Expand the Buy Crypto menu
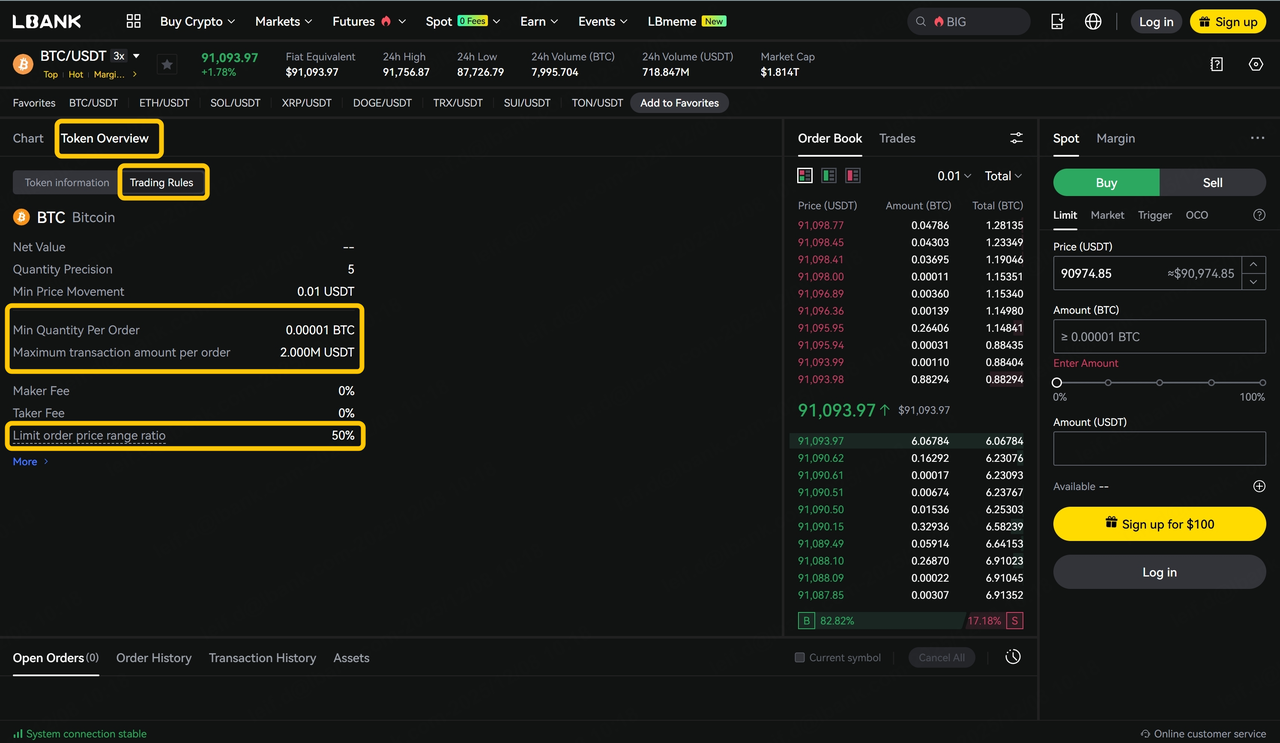 [197, 21]
